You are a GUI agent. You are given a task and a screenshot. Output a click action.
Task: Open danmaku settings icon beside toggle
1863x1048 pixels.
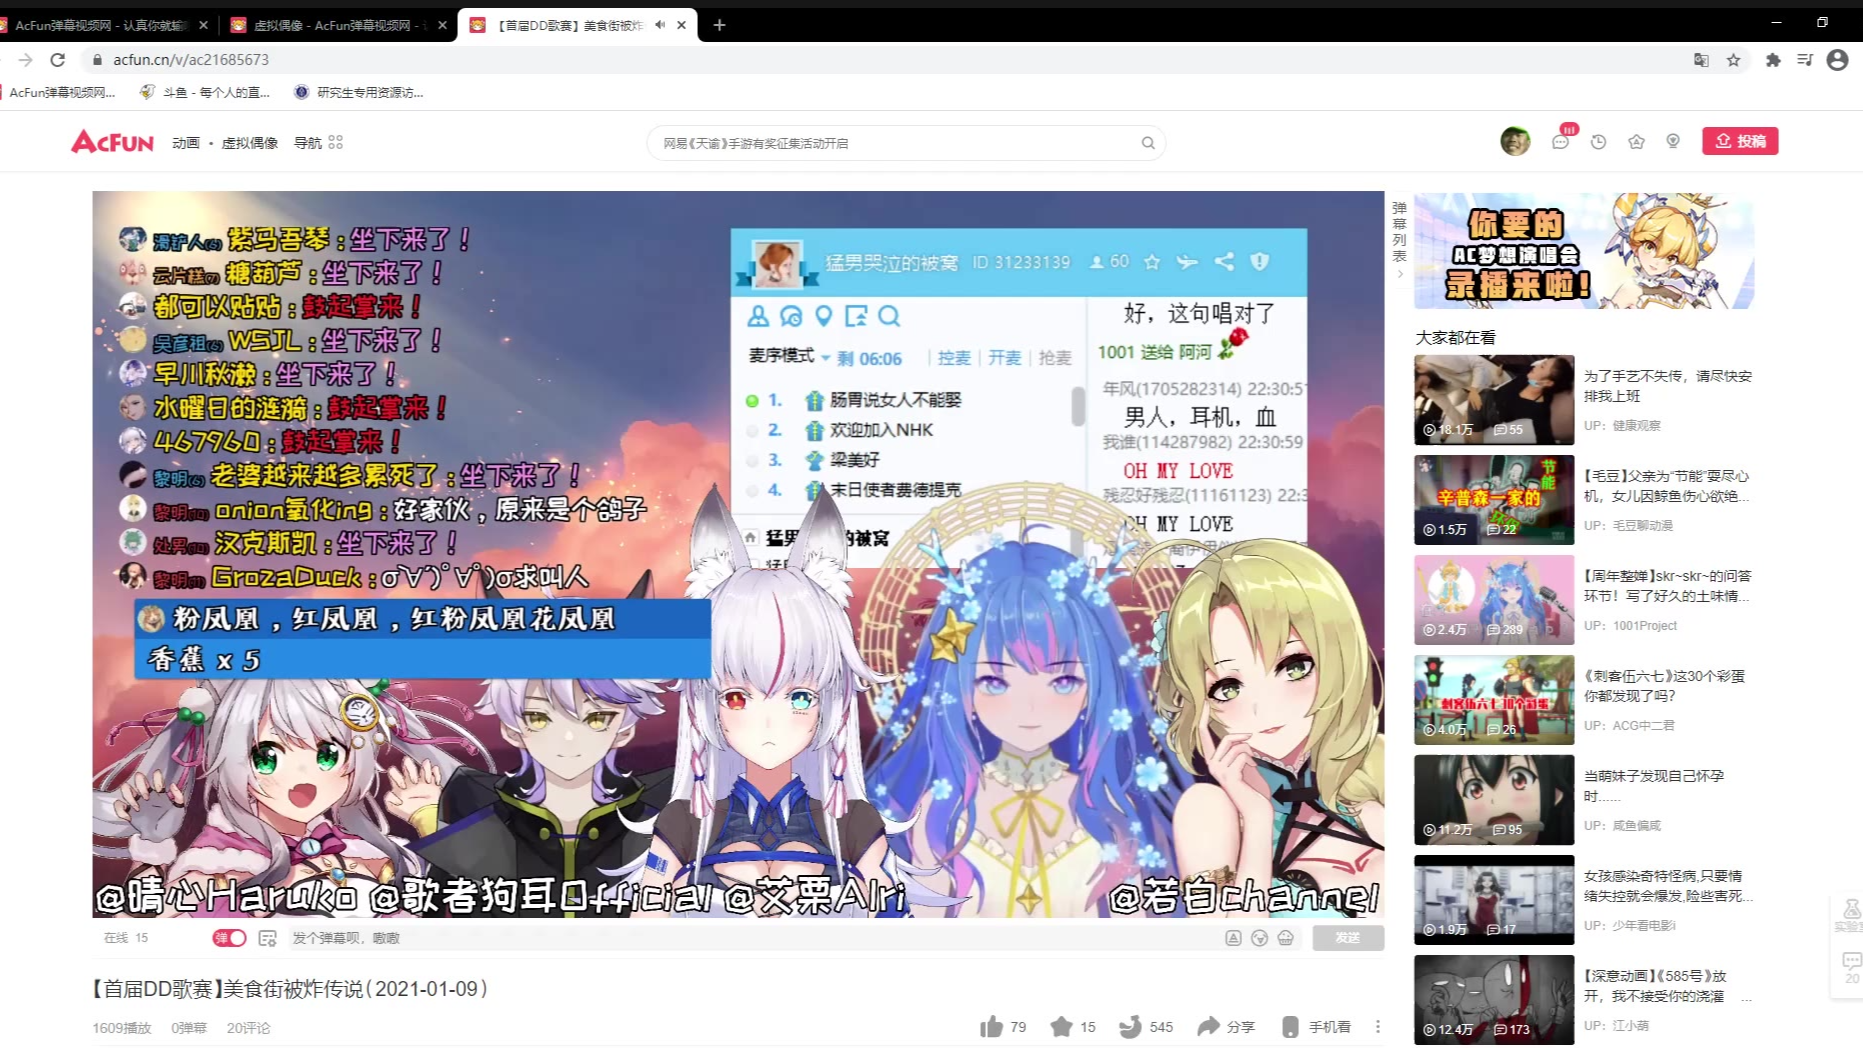[267, 938]
